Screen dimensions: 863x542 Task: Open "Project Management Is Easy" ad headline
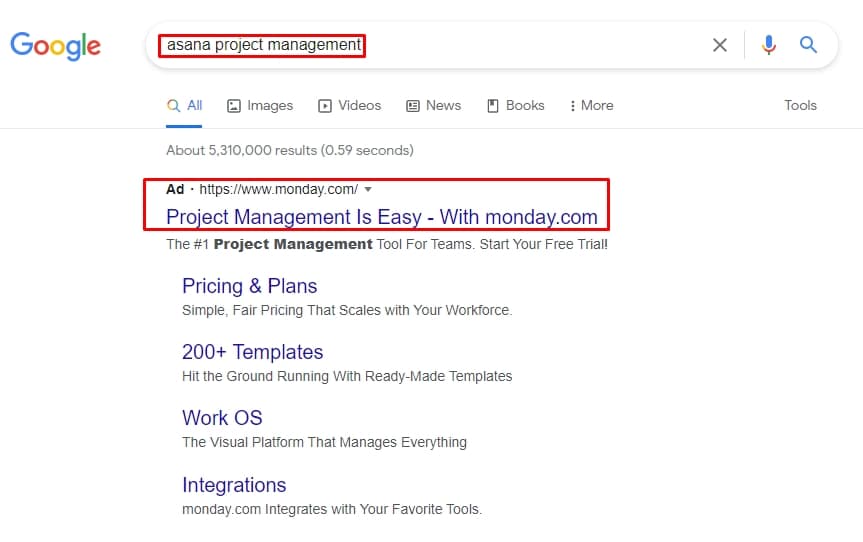click(x=381, y=217)
